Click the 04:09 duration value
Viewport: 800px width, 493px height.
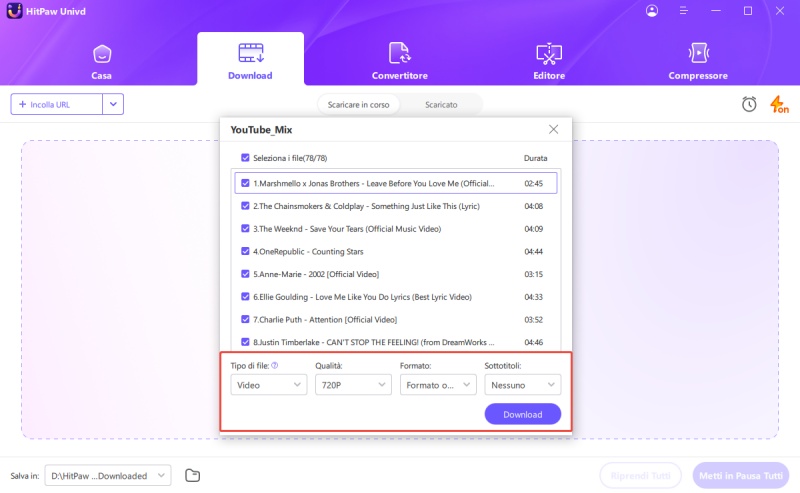pyautogui.click(x=533, y=229)
